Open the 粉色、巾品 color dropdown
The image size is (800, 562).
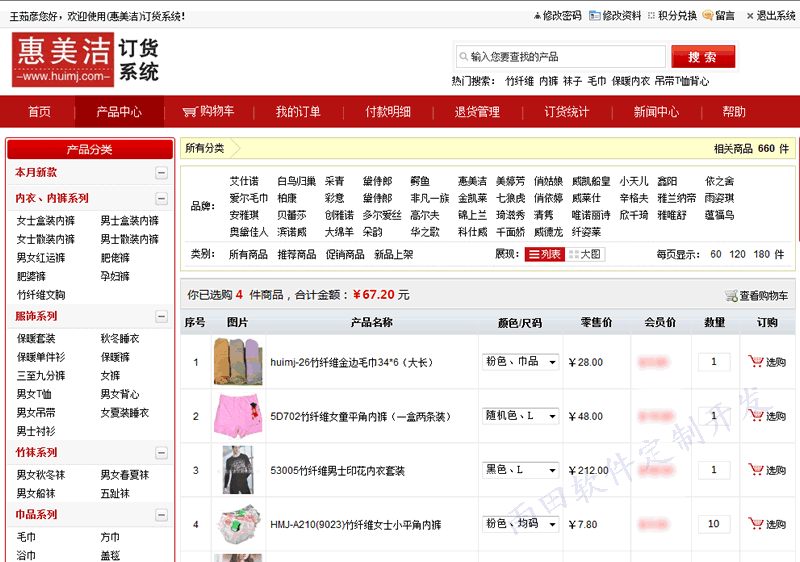520,362
